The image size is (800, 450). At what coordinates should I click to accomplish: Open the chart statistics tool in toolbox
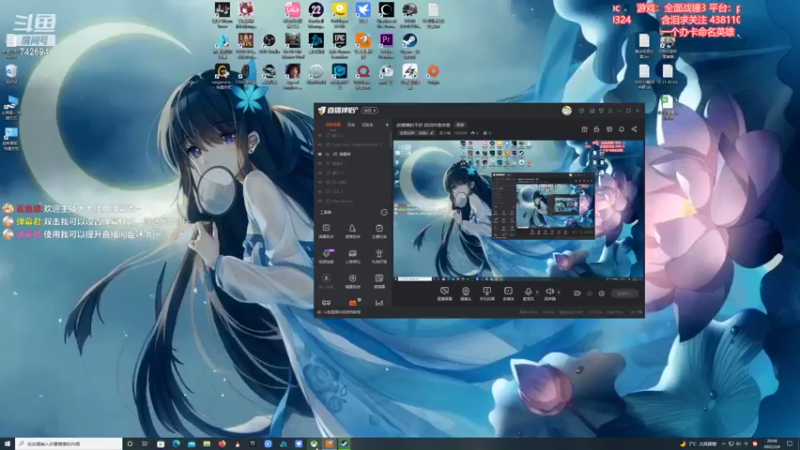(x=379, y=303)
